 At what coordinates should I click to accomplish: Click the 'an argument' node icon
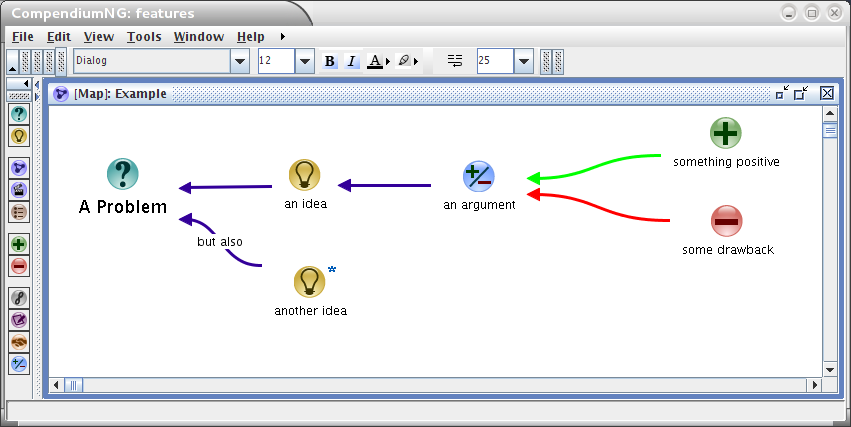coord(479,176)
